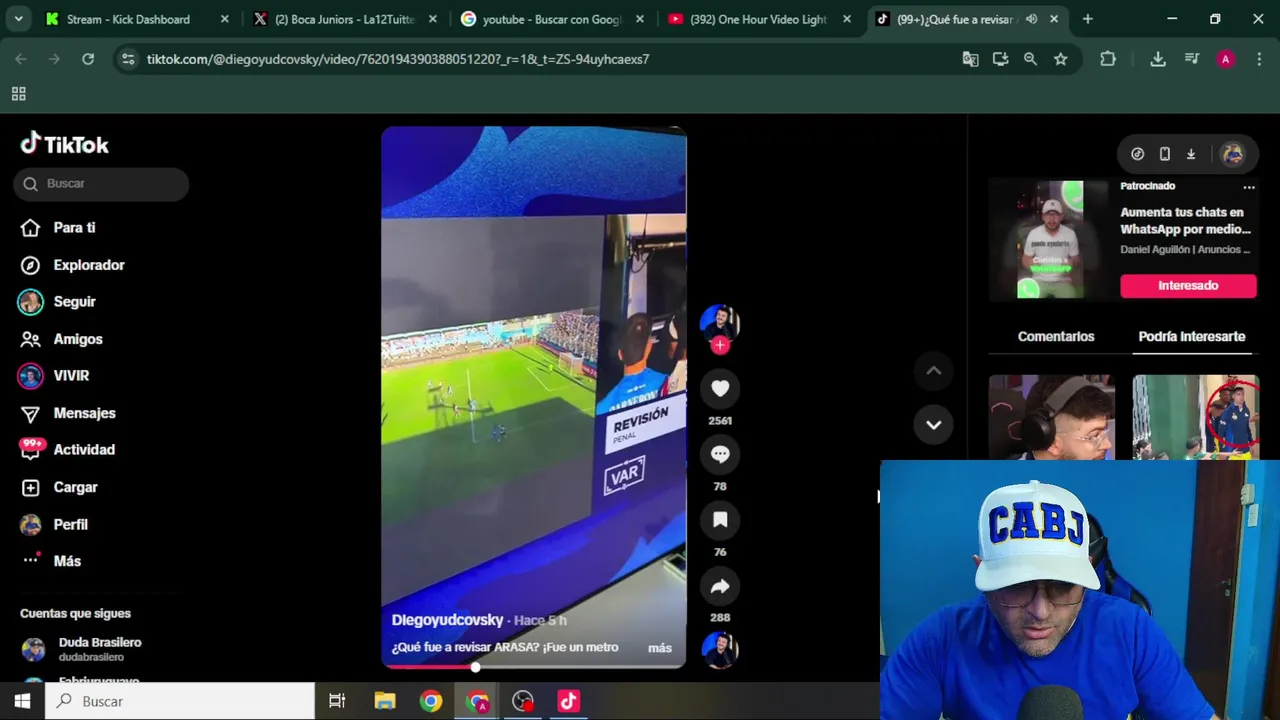
Task: Switch to the youtube Google search tab
Action: pyautogui.click(x=551, y=19)
